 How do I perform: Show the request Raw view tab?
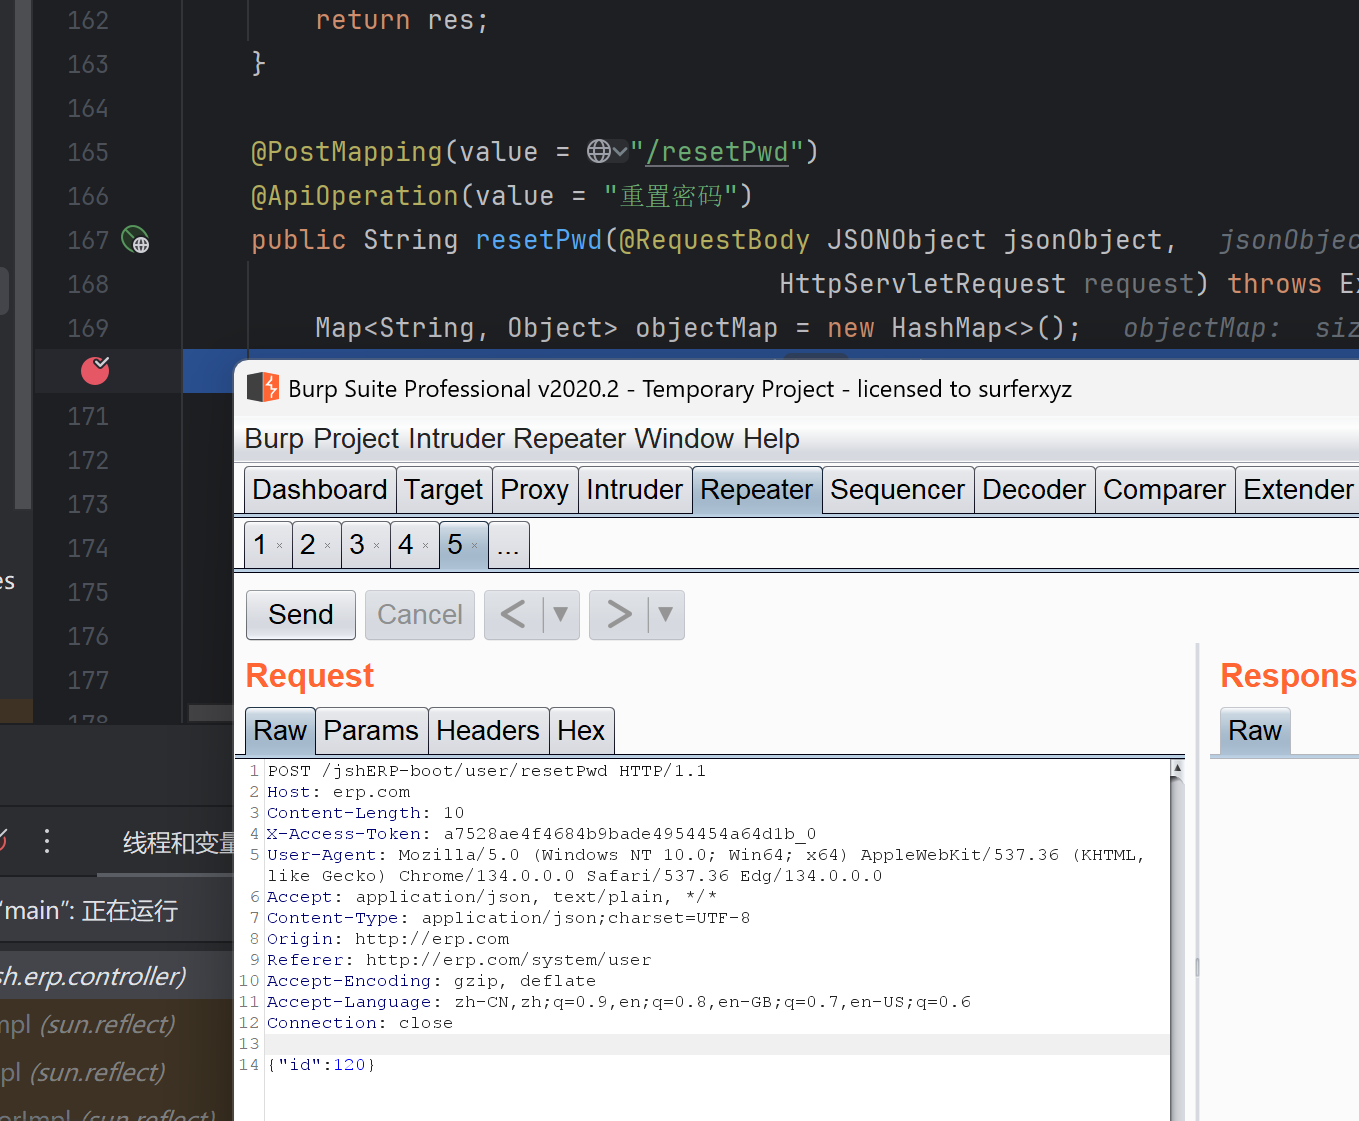pyautogui.click(x=280, y=731)
